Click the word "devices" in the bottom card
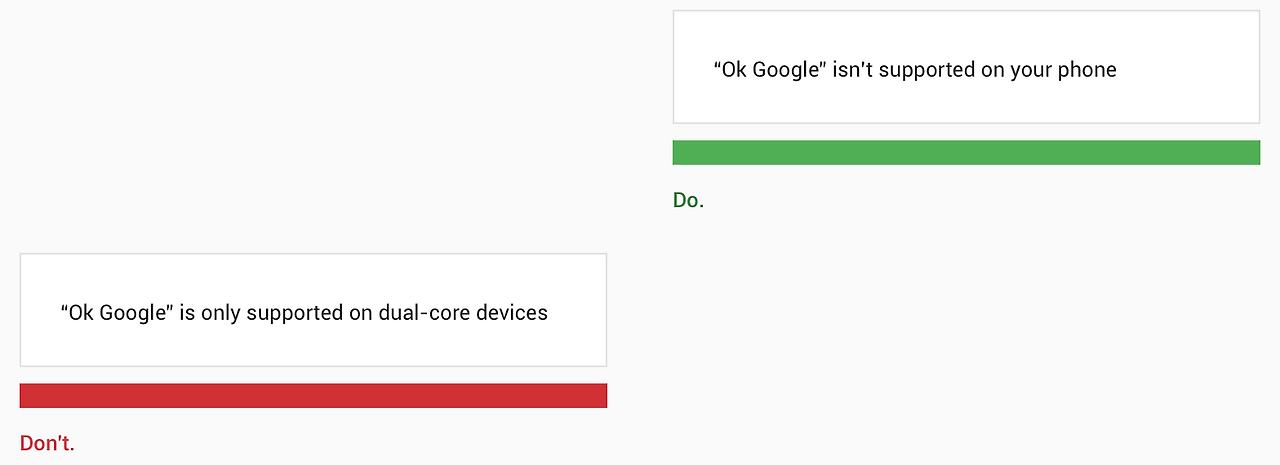Screen dimensions: 1280x465 point(512,313)
